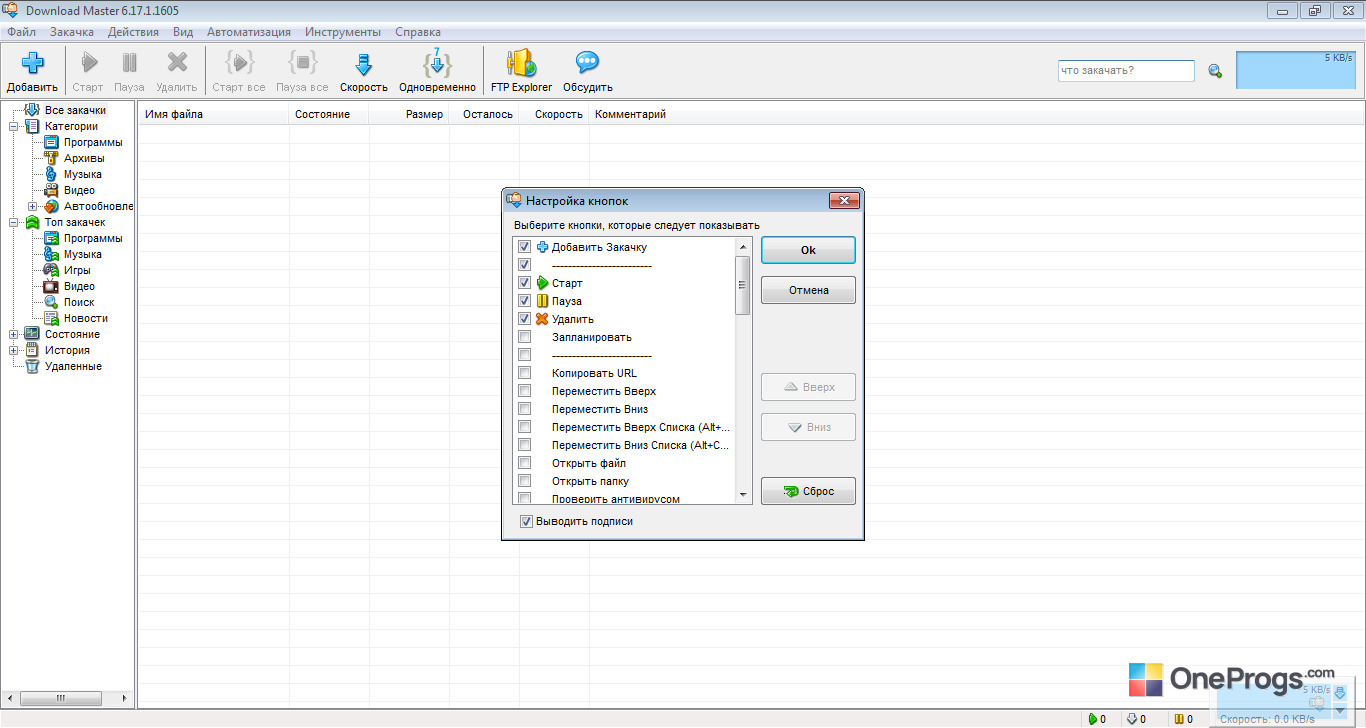Click the vertical scrollbar thumb in button list

click(743, 286)
